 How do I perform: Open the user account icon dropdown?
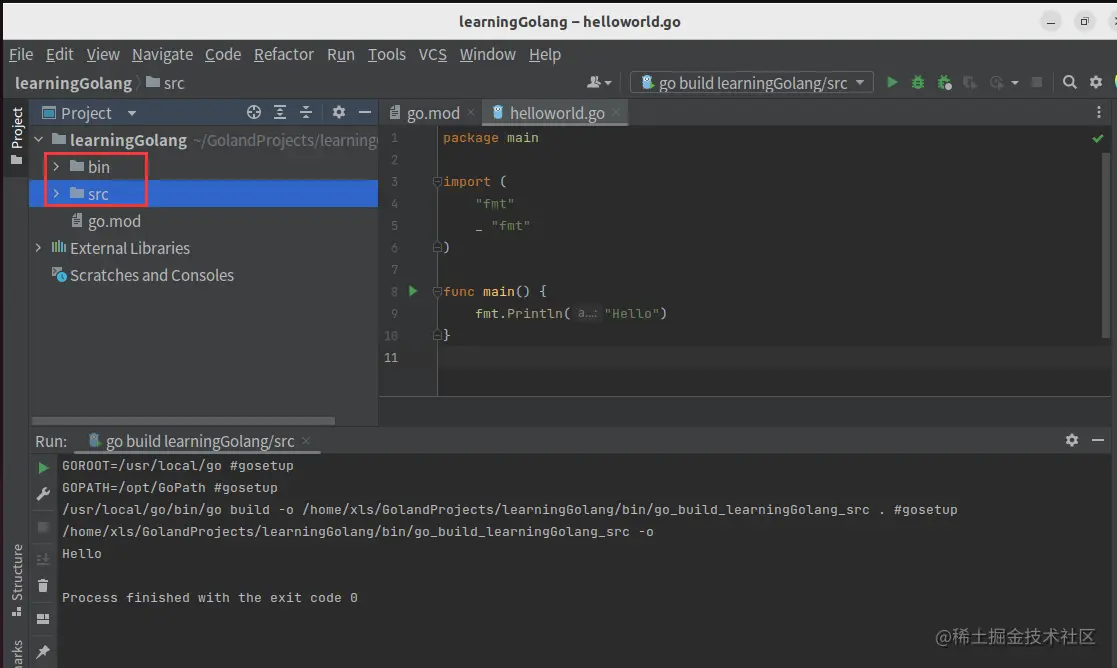click(x=598, y=83)
